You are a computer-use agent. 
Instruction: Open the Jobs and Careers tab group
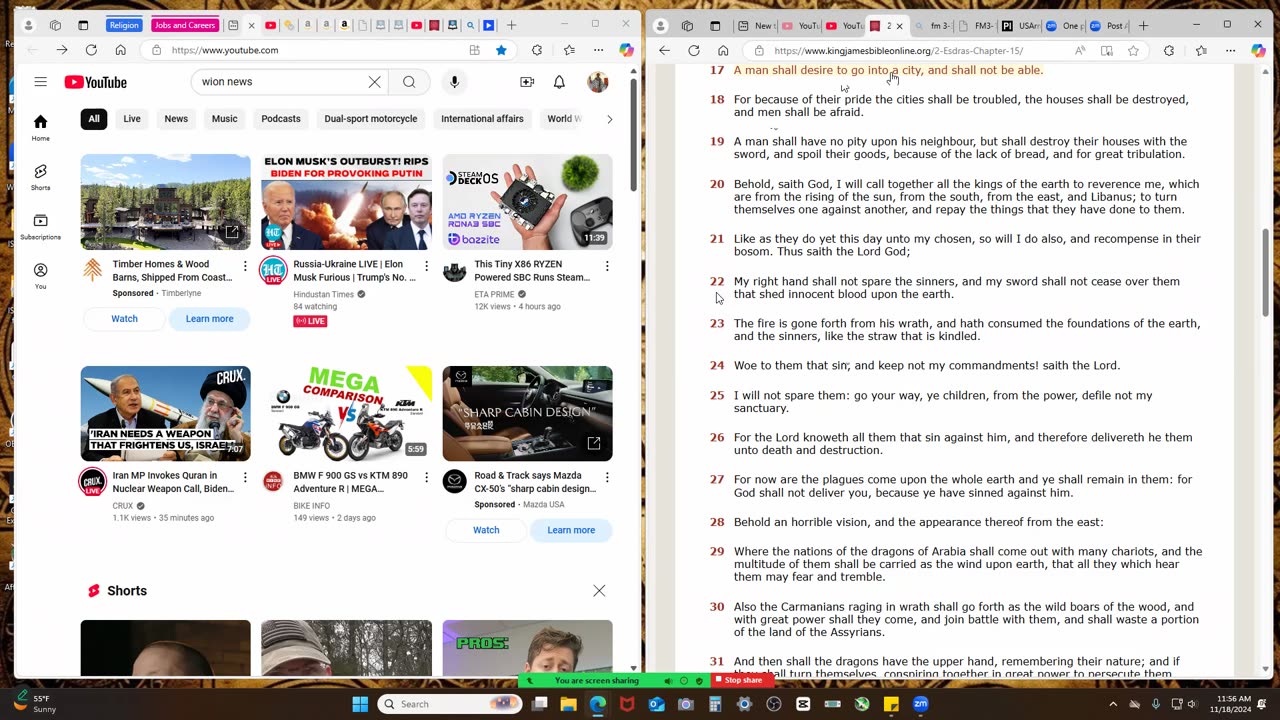(184, 25)
